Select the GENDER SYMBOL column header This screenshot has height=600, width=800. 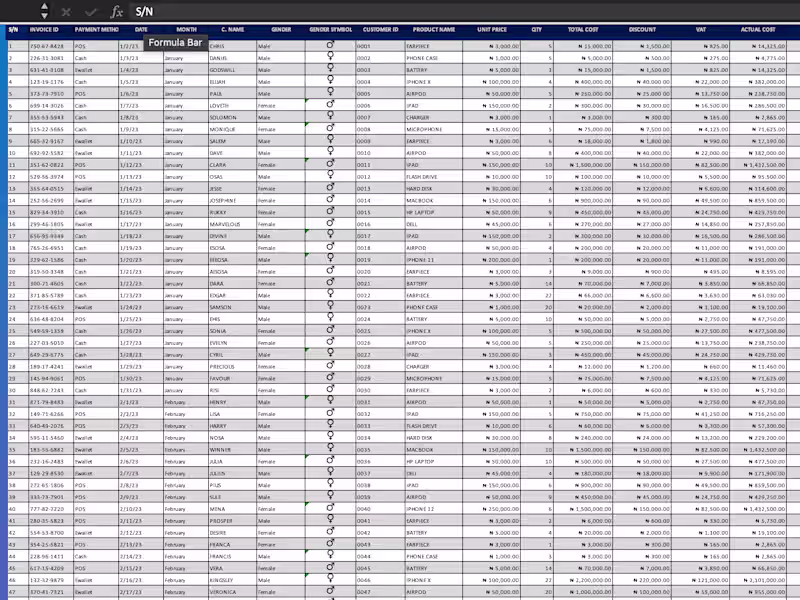coord(331,30)
